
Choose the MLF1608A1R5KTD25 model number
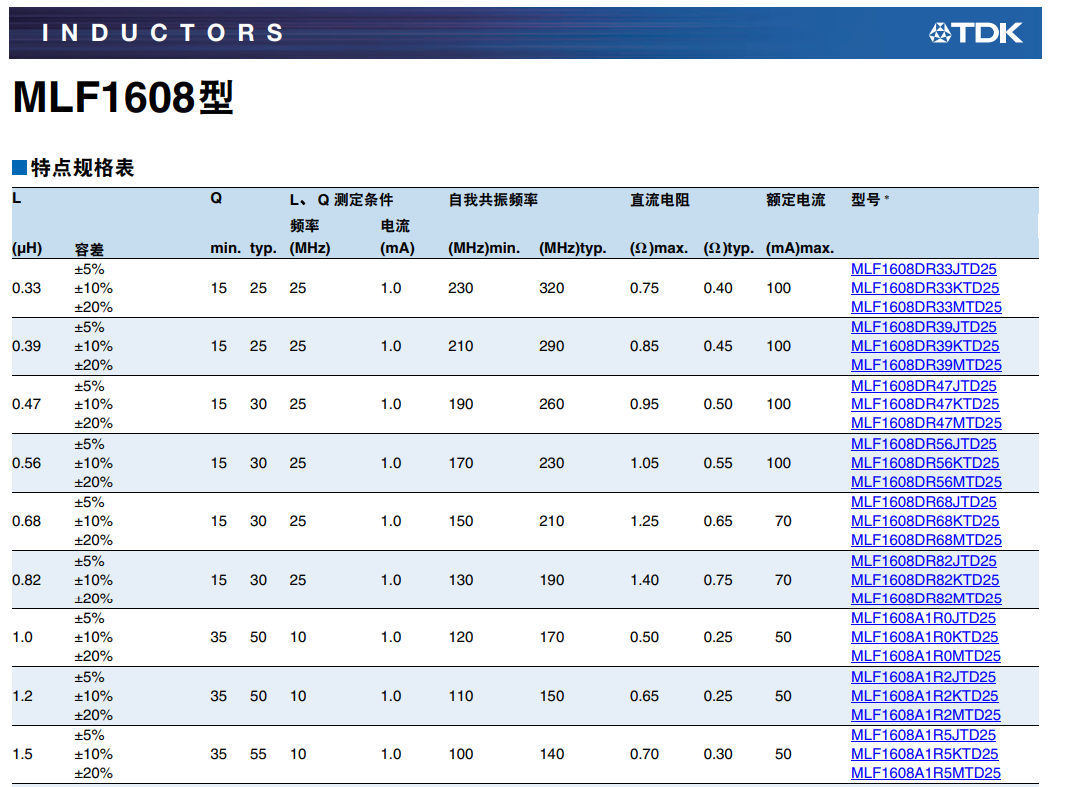(924, 754)
